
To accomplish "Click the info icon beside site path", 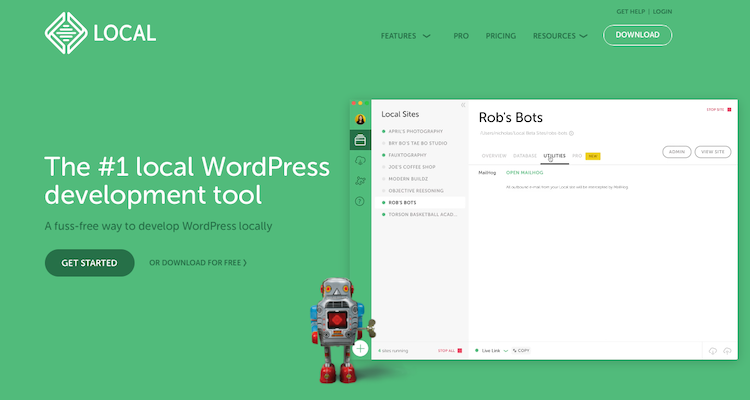I will point(572,133).
